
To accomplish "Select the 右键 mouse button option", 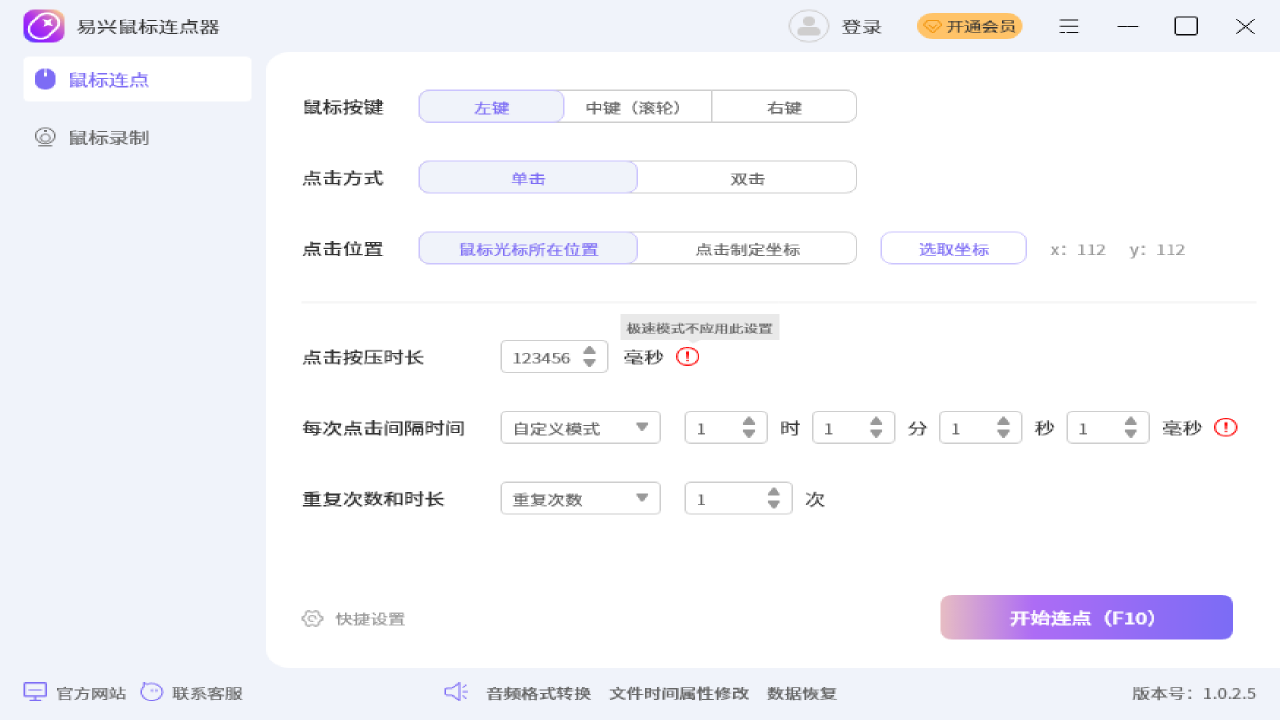I will 784,107.
